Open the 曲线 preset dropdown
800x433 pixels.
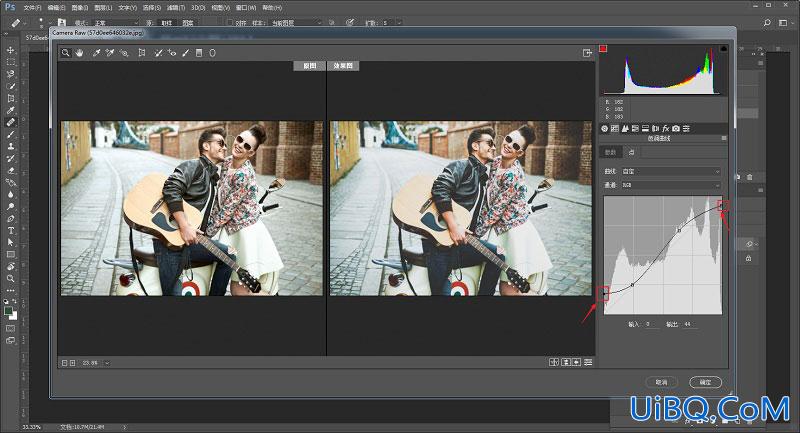(x=670, y=171)
